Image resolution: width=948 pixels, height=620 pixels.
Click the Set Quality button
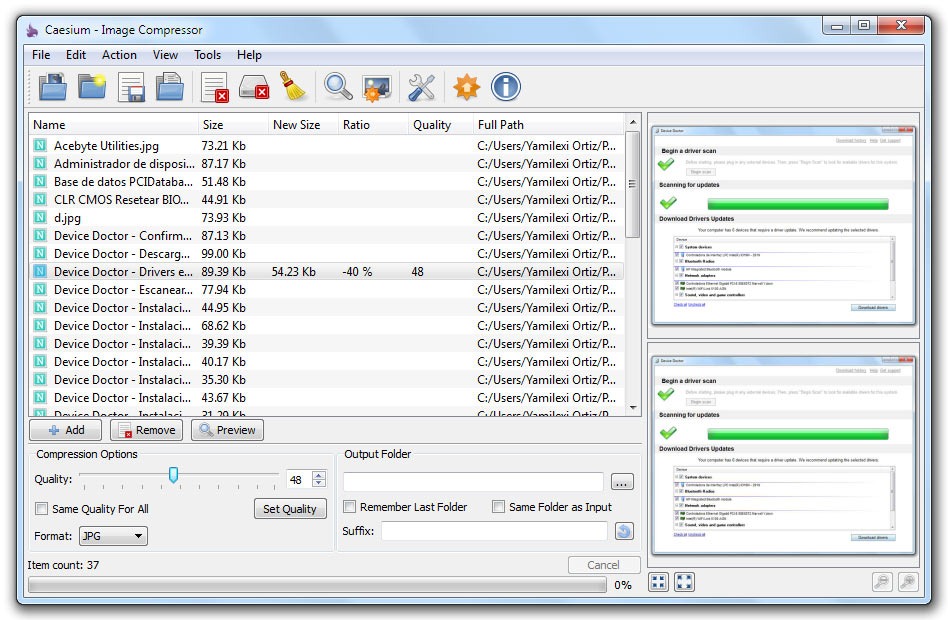290,509
